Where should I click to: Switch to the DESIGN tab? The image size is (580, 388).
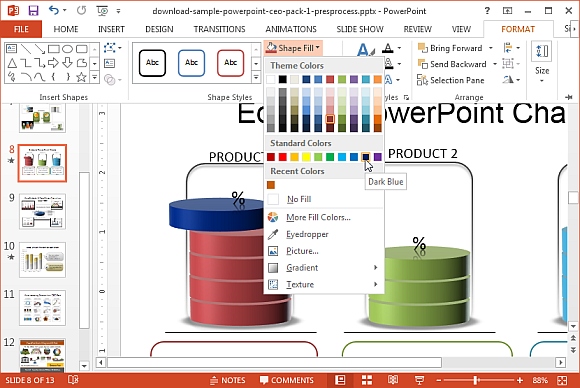[x=159, y=29]
